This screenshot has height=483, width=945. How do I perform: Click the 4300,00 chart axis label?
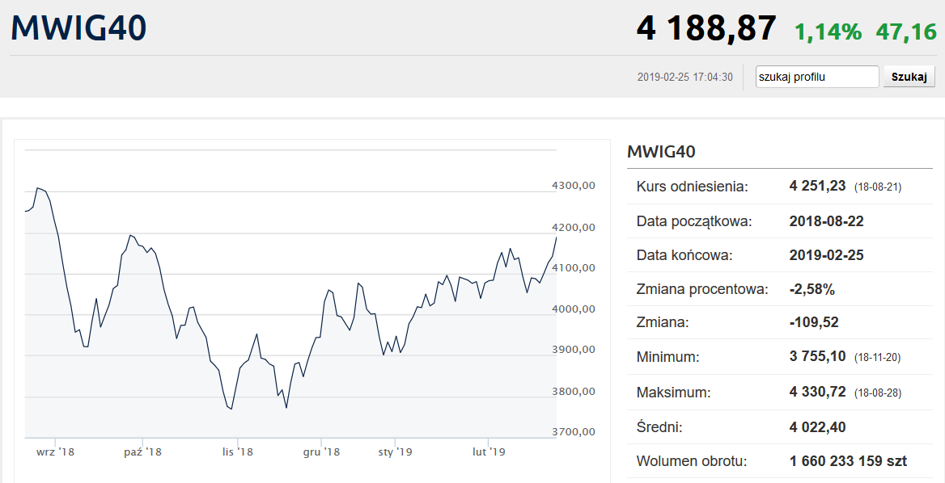point(573,186)
